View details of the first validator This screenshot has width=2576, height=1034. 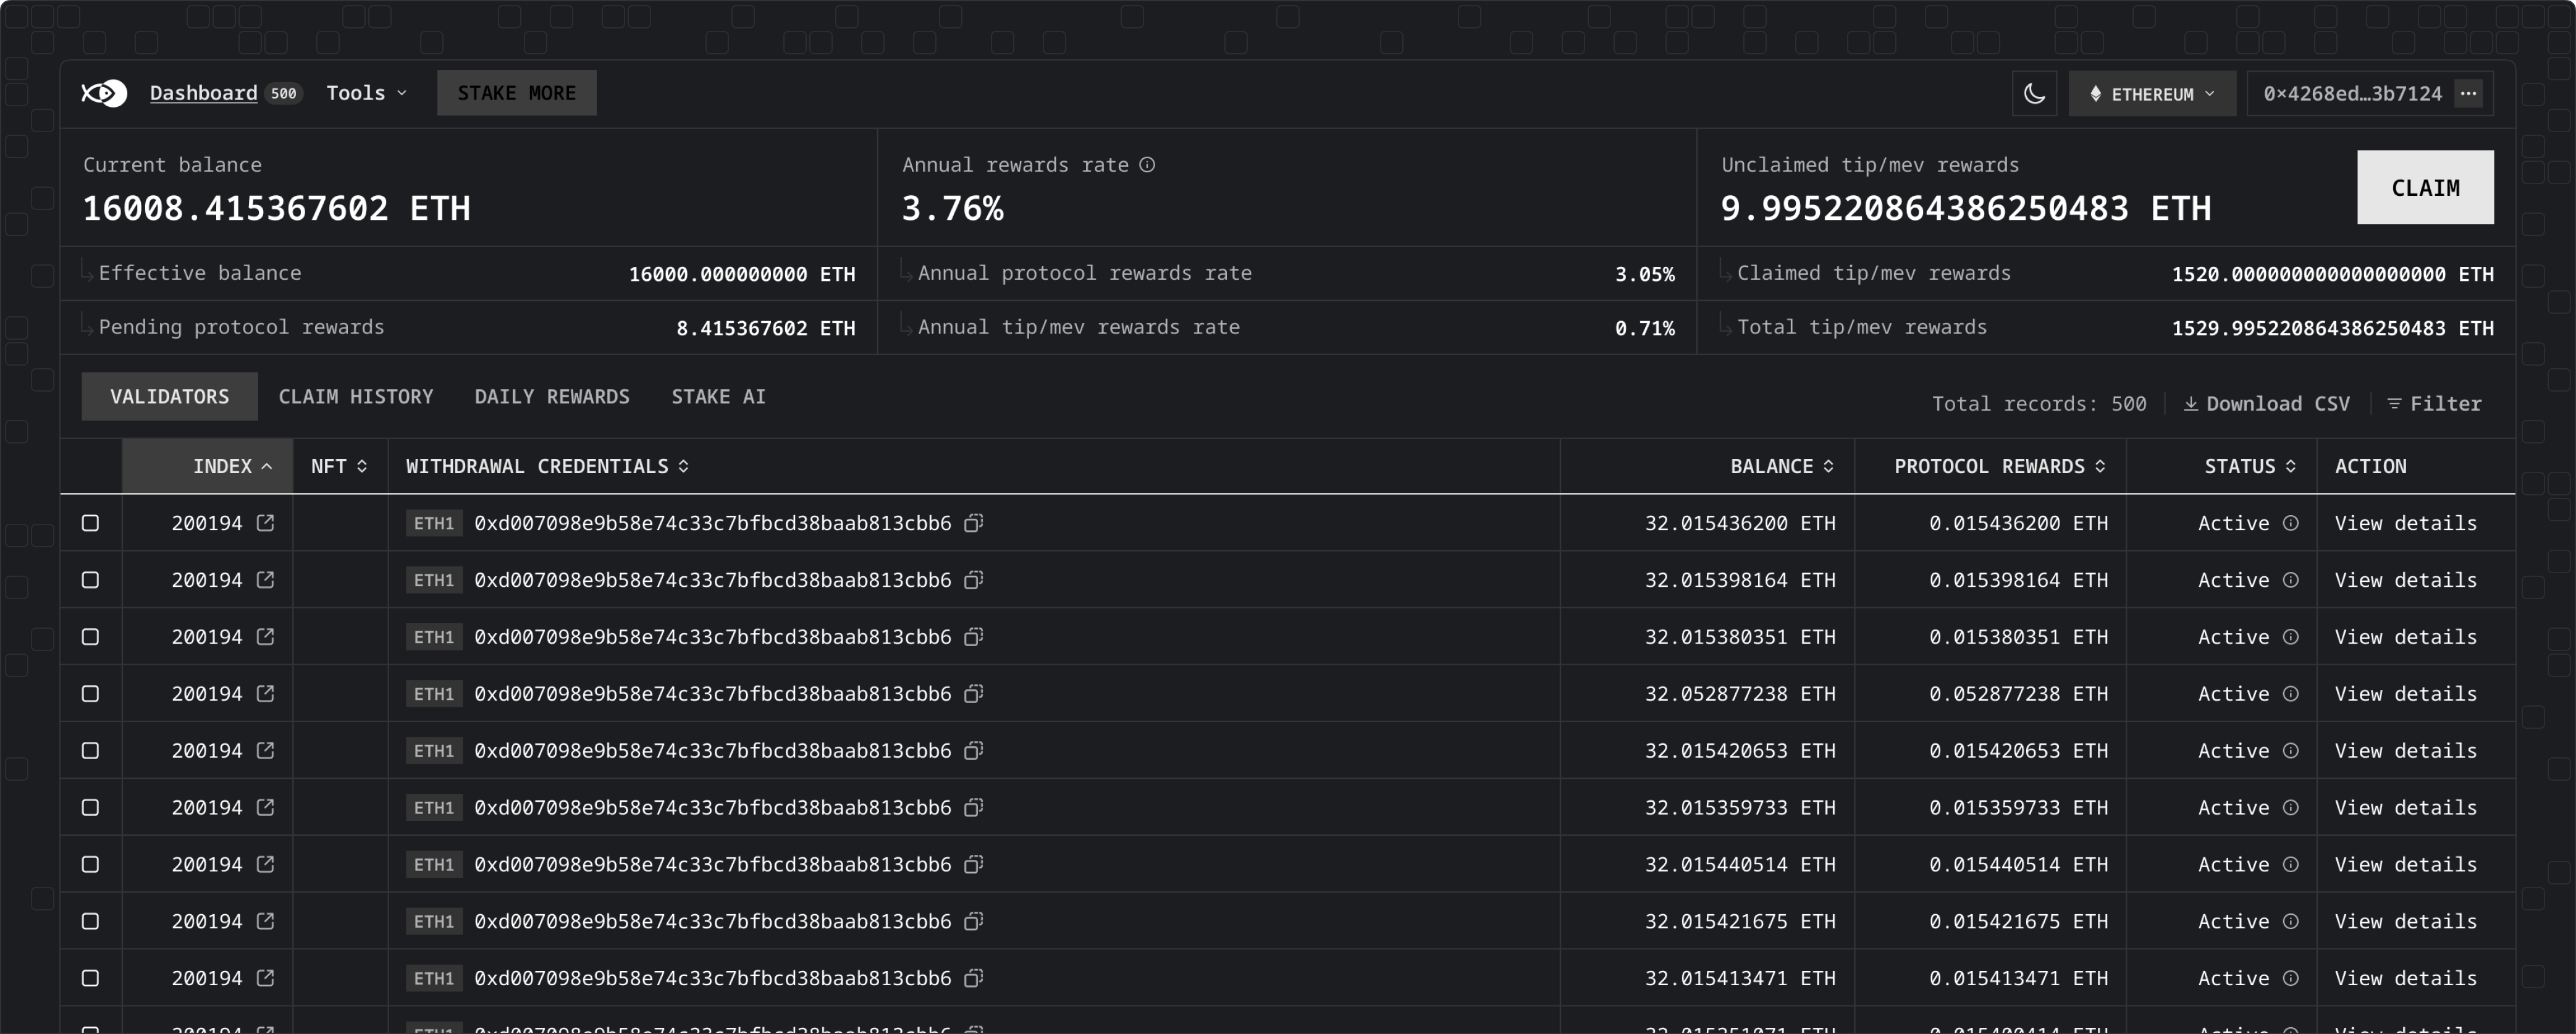point(2405,523)
